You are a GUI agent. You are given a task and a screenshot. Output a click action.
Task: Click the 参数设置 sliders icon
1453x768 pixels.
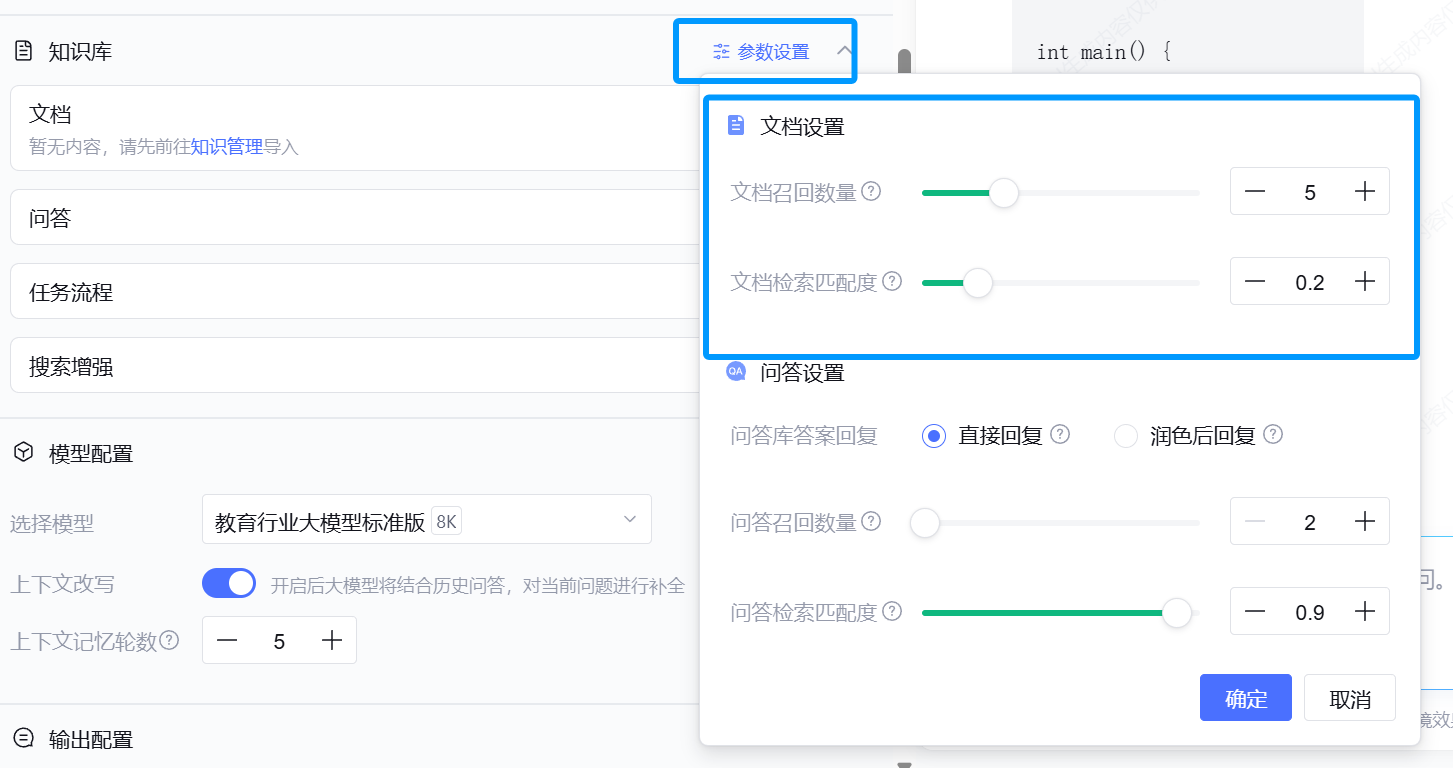pyautogui.click(x=721, y=52)
